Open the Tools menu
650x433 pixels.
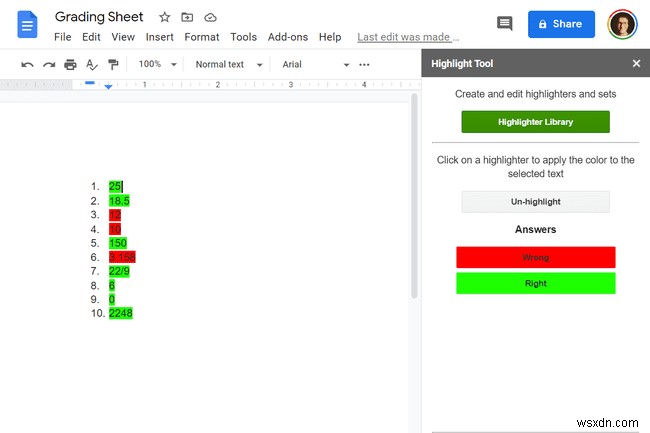(x=244, y=37)
